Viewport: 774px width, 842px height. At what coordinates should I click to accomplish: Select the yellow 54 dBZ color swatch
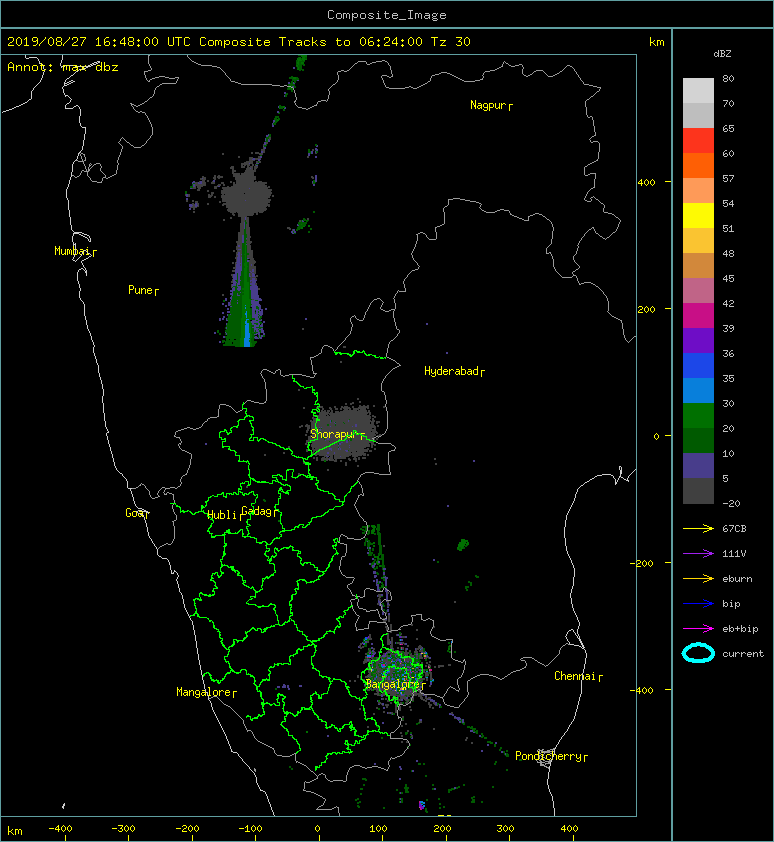tap(698, 215)
